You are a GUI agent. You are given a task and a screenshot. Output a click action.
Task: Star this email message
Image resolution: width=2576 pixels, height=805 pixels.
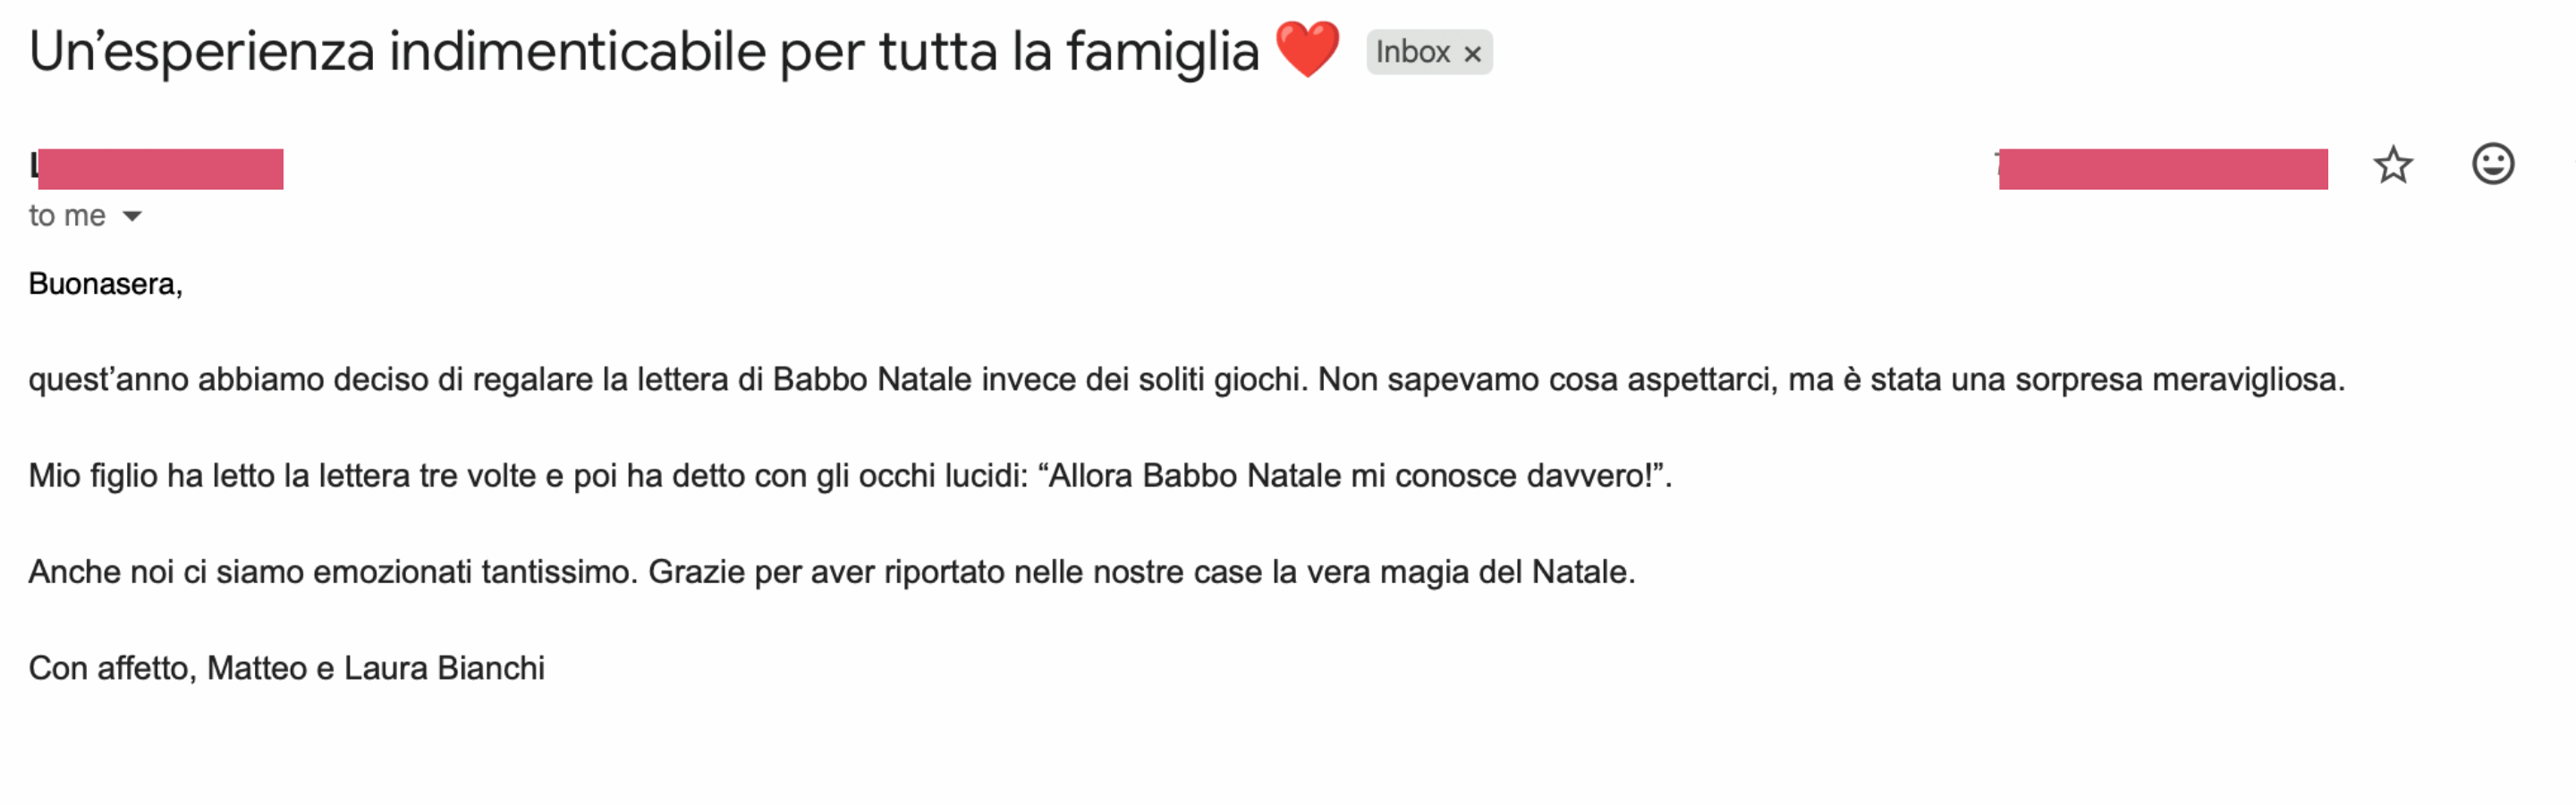[2393, 165]
